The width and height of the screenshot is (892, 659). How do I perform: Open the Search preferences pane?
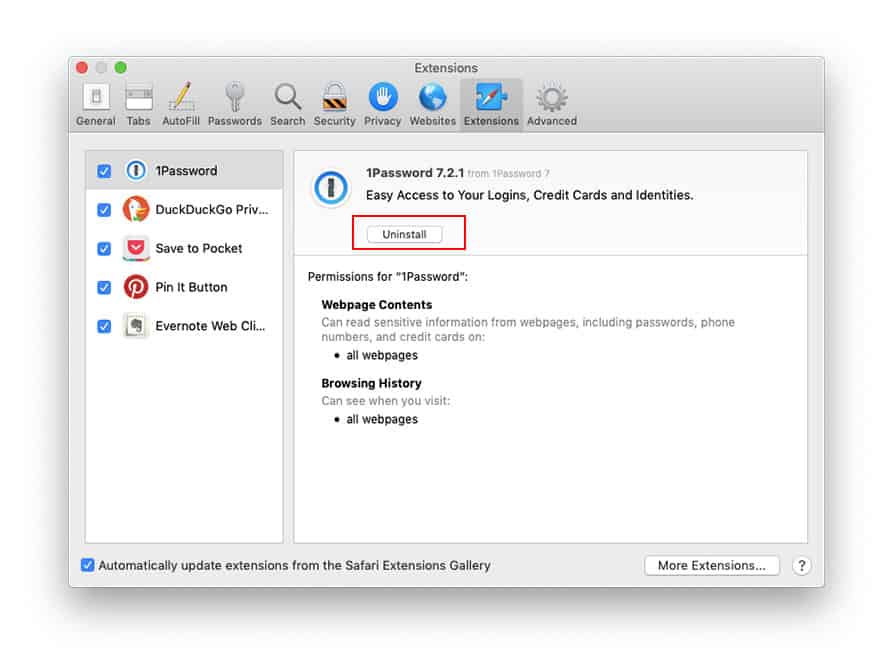(x=287, y=105)
